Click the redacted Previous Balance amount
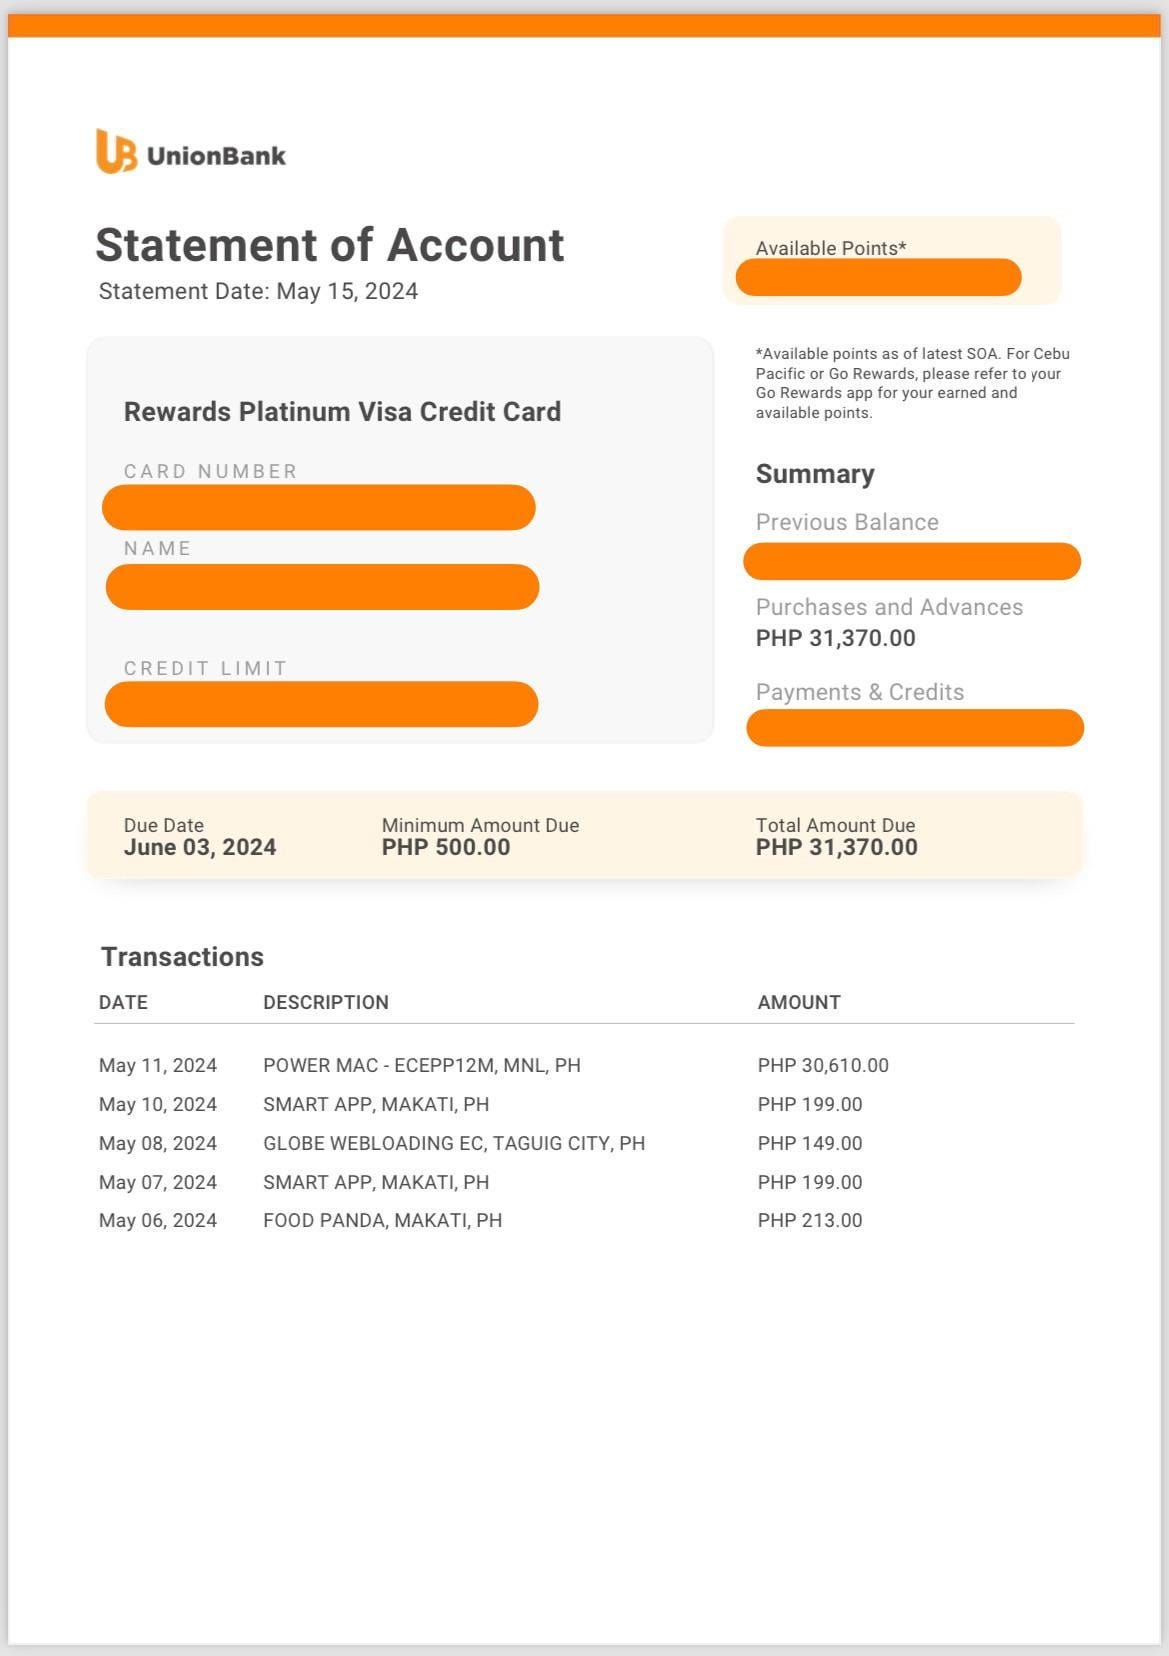This screenshot has width=1169, height=1656. pos(912,561)
